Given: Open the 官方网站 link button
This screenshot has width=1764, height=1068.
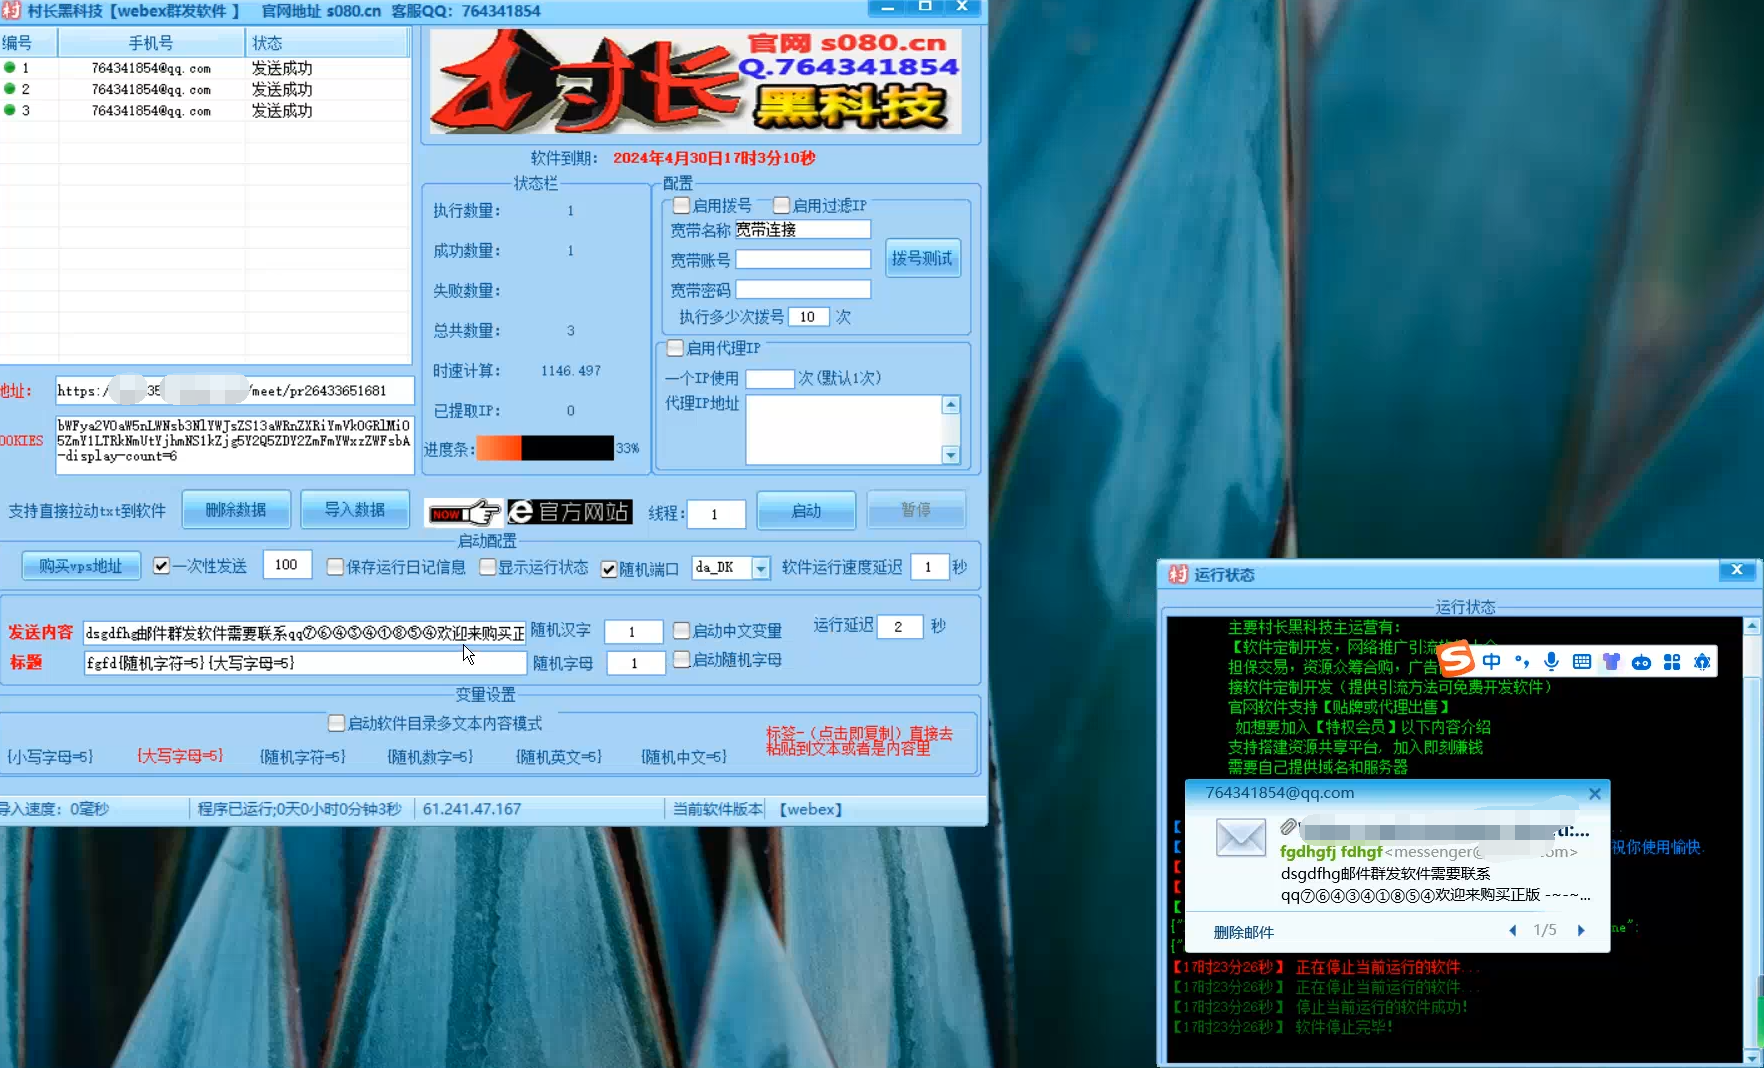Looking at the screenshot, I should [x=570, y=512].
